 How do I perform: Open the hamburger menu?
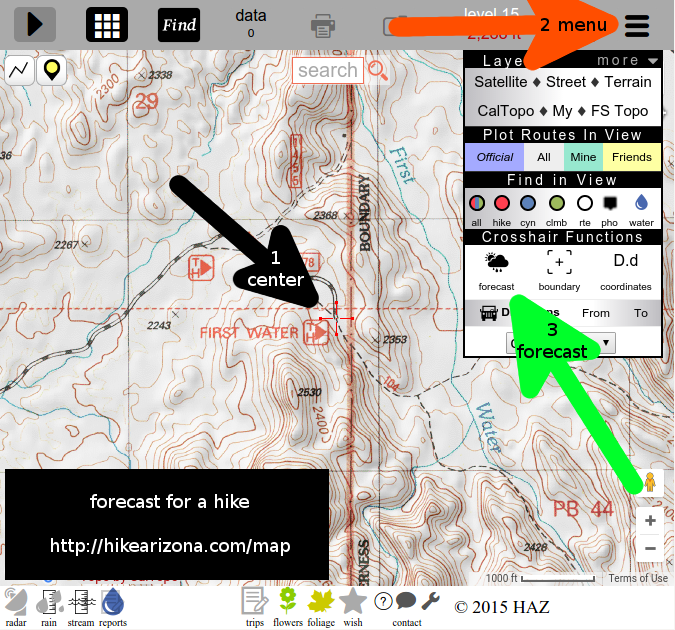636,25
